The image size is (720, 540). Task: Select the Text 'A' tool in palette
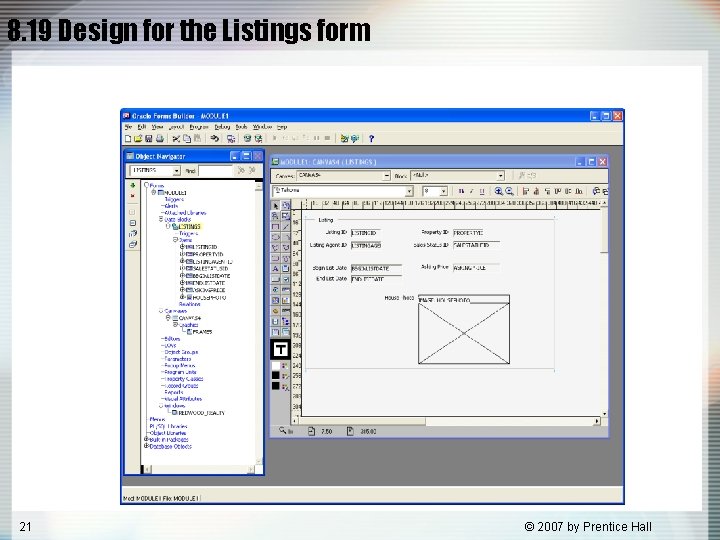(x=276, y=269)
